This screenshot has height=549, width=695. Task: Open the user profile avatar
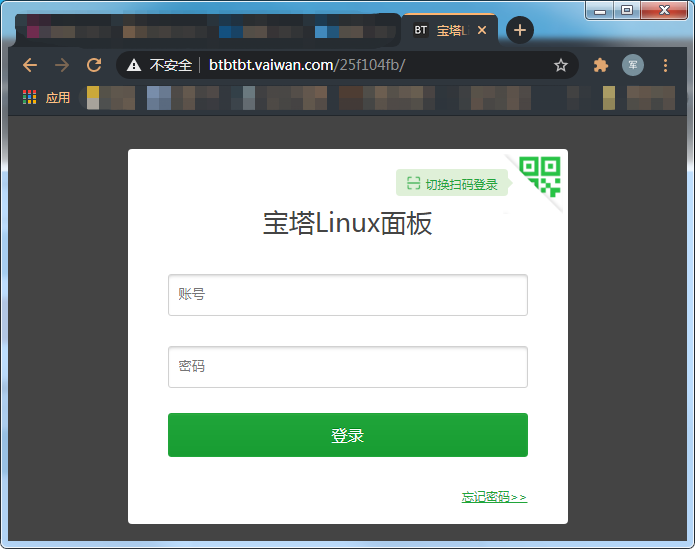pyautogui.click(x=633, y=65)
